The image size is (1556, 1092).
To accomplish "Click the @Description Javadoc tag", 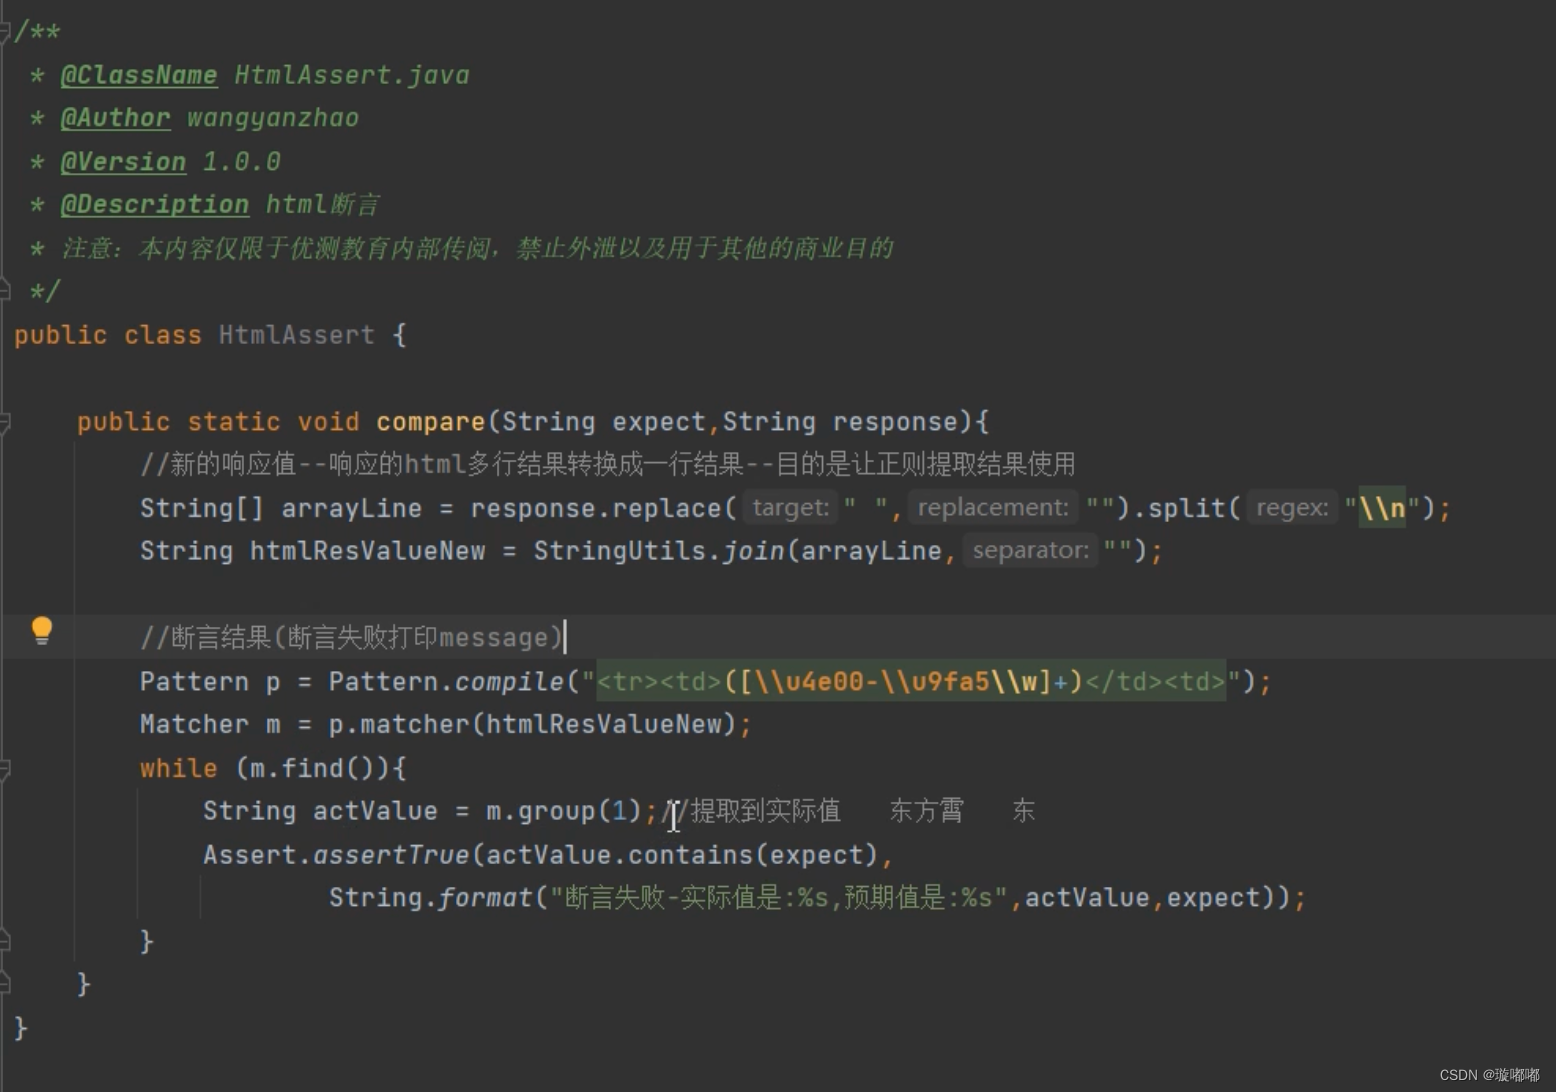I will (154, 205).
